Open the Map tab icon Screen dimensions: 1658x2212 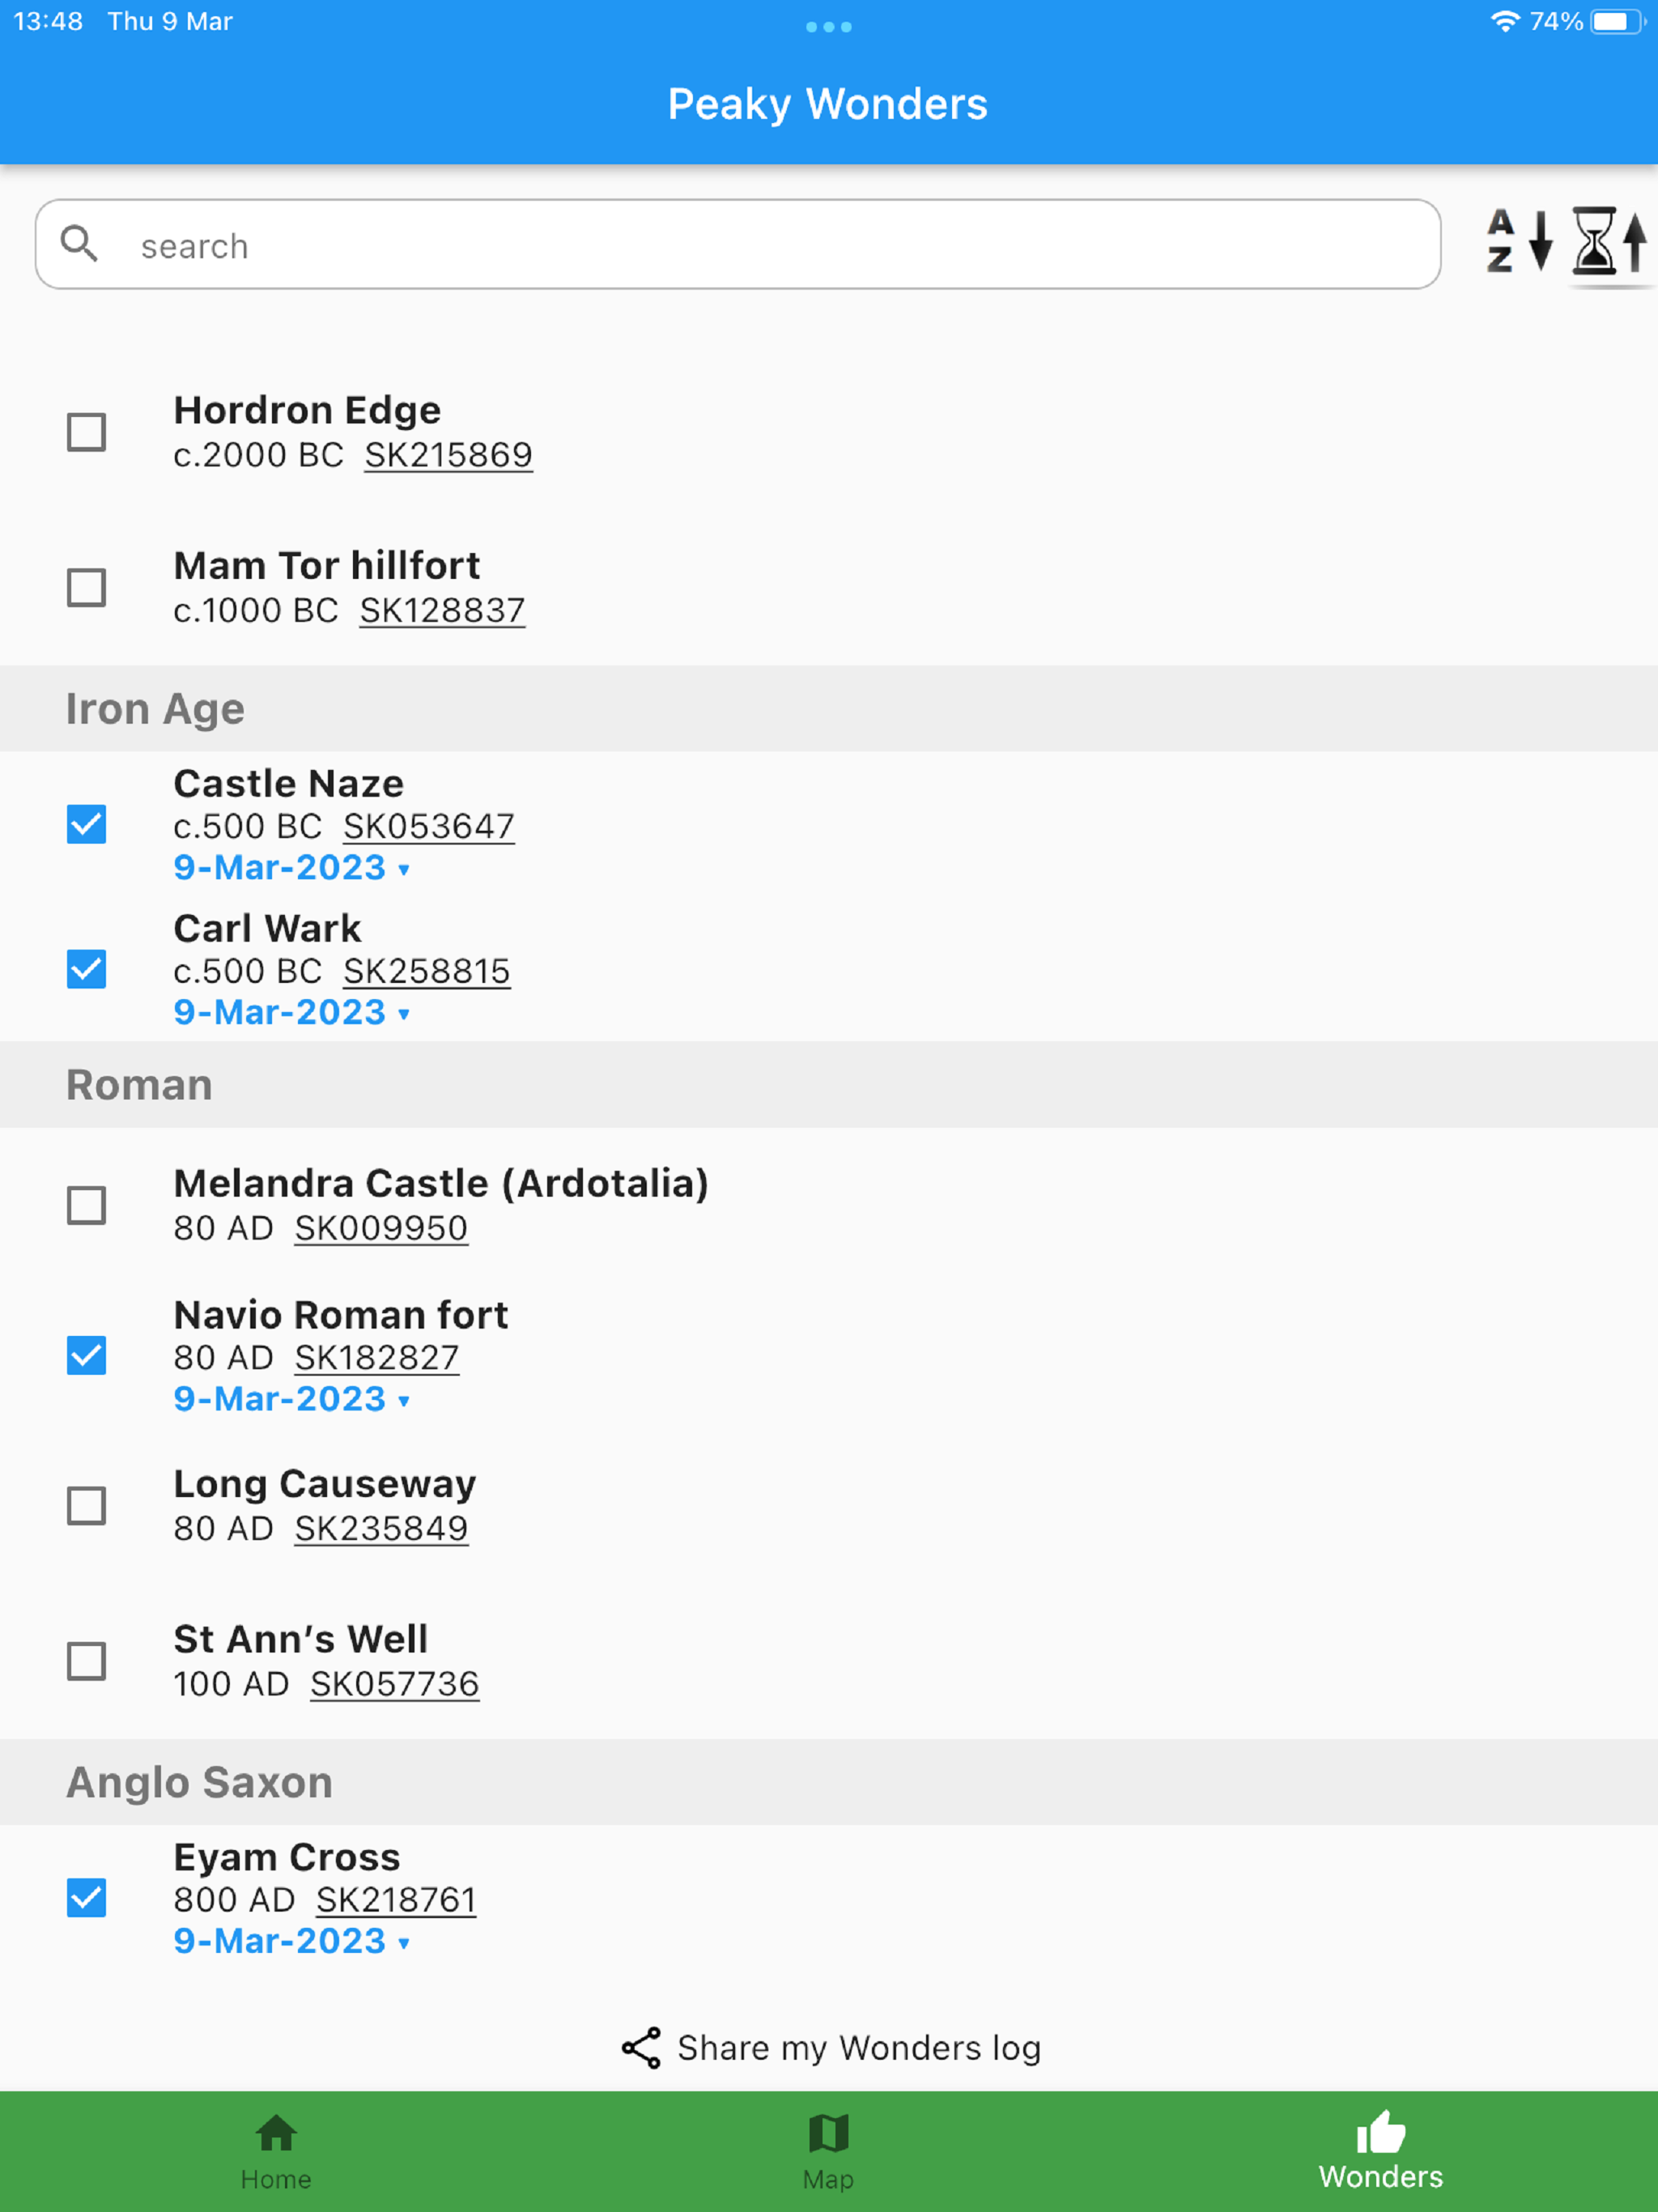tap(828, 2133)
